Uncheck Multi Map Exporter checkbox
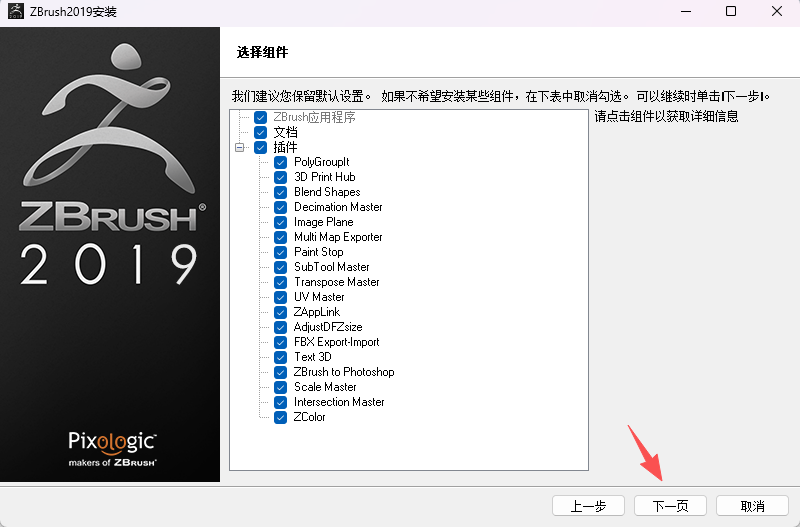 tap(281, 237)
